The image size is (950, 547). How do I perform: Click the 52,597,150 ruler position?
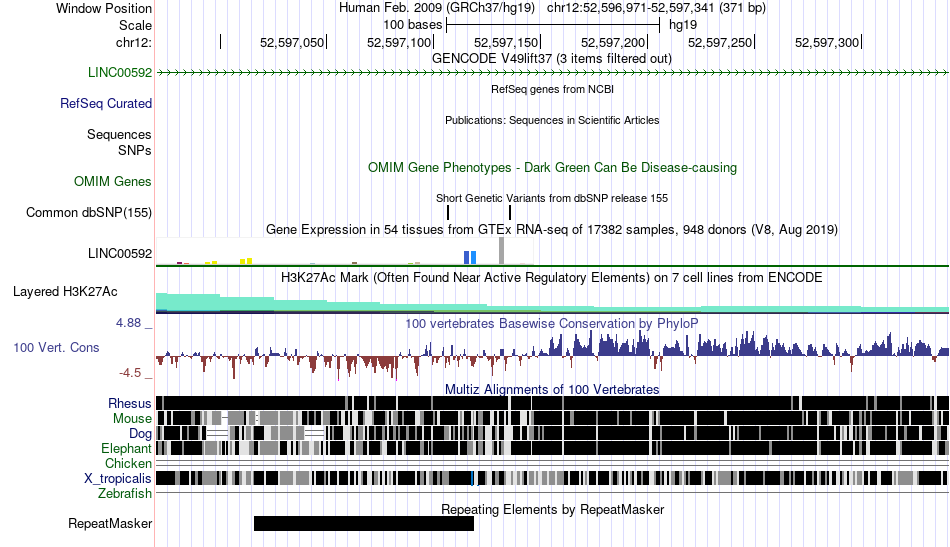[x=506, y=42]
